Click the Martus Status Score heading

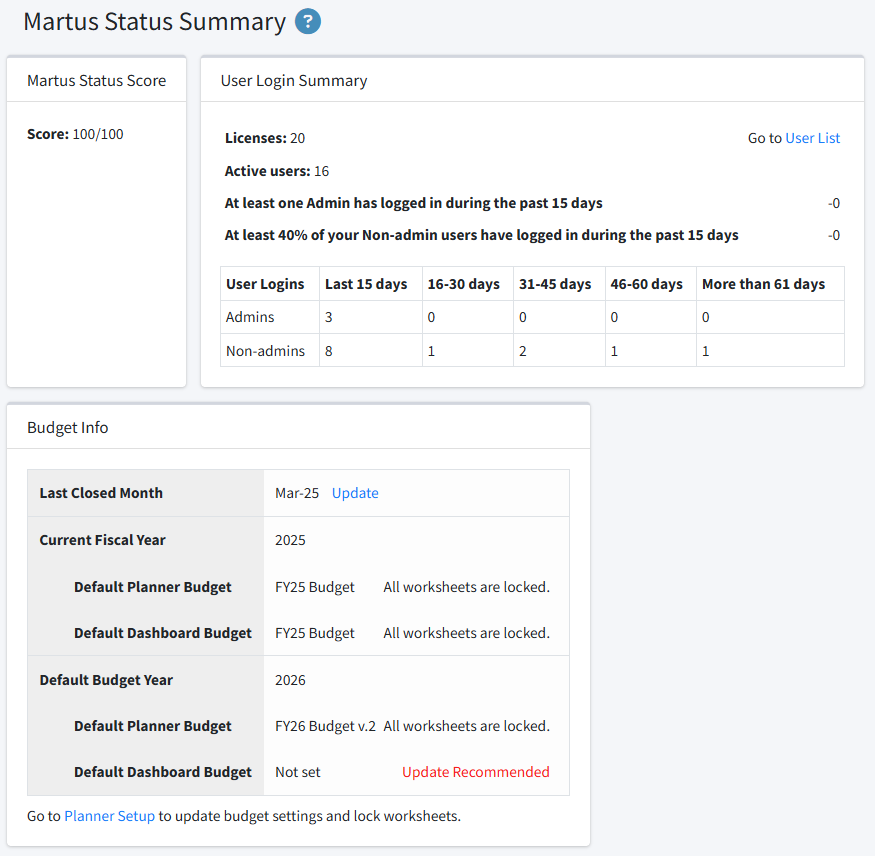point(97,80)
